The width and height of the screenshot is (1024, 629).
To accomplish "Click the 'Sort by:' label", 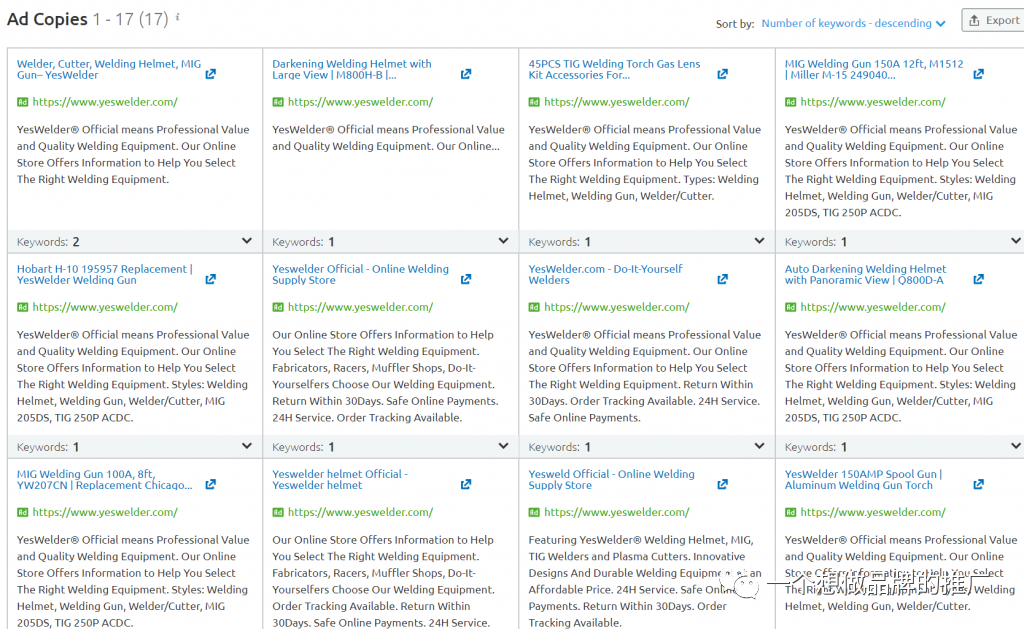I will point(735,24).
